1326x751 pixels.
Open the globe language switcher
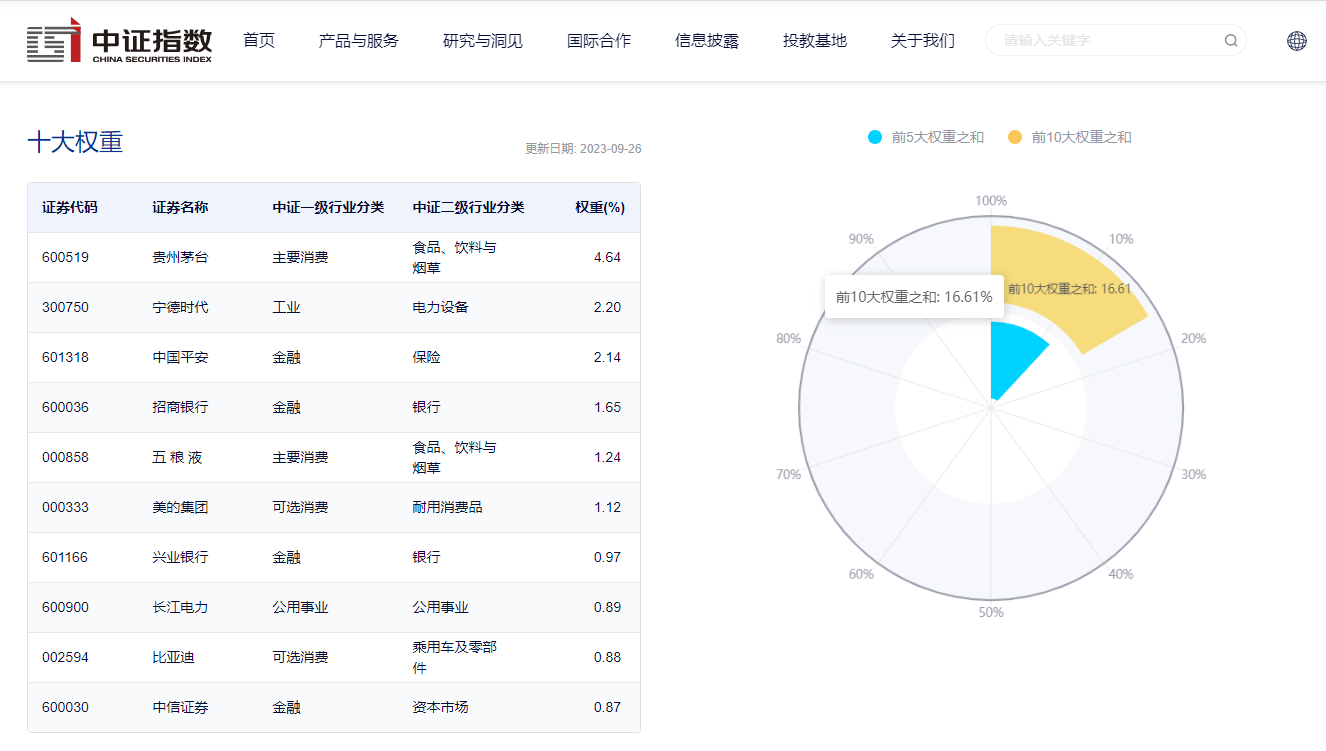[x=1296, y=41]
